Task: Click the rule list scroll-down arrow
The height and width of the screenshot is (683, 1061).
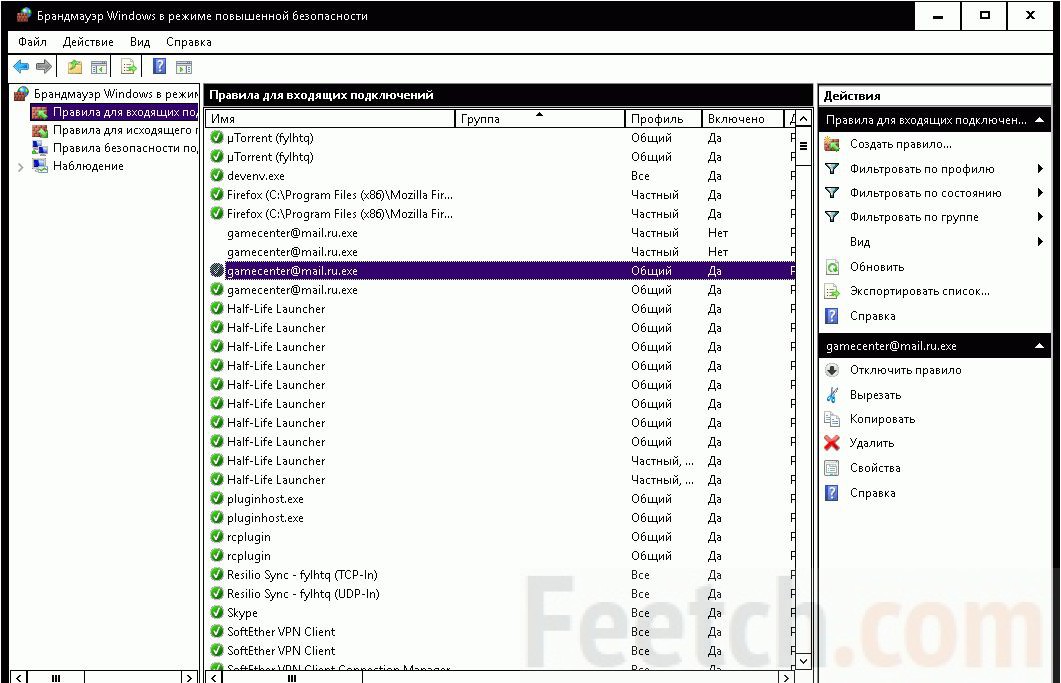Action: click(x=803, y=661)
